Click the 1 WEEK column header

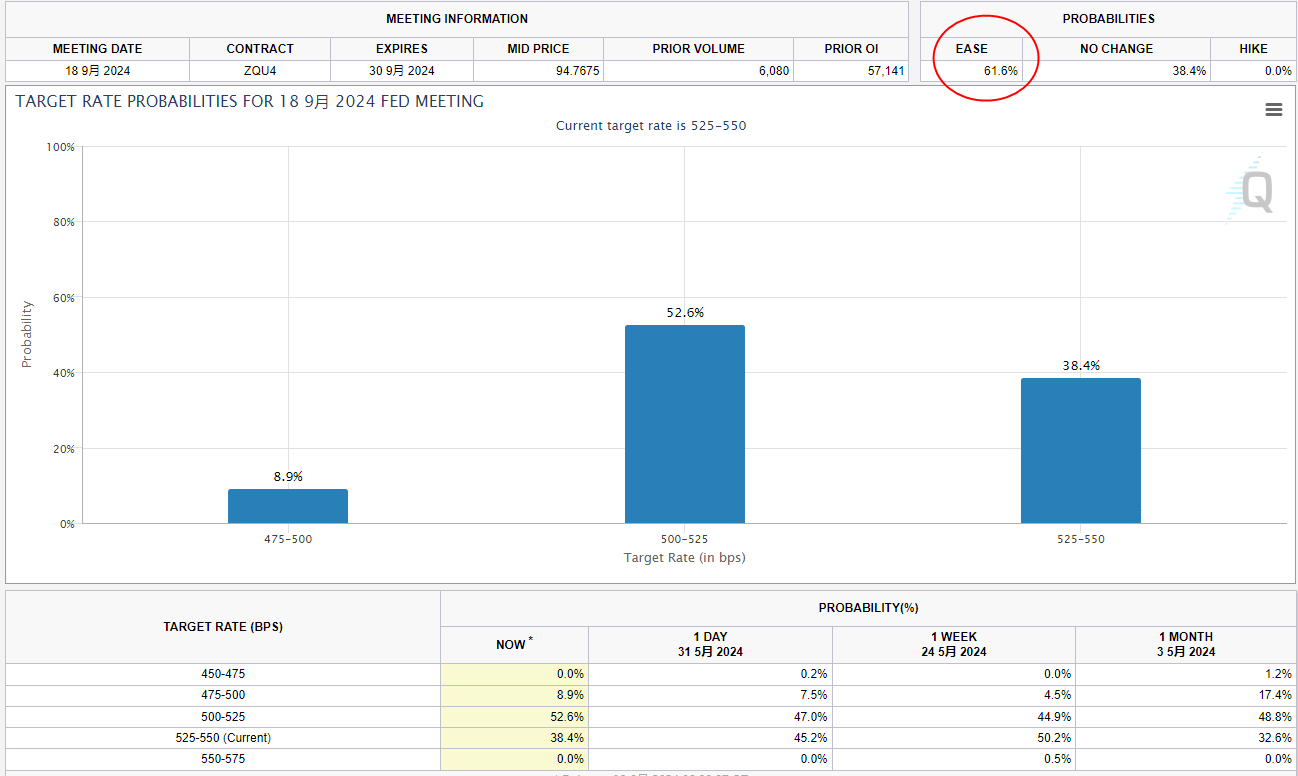[x=953, y=644]
